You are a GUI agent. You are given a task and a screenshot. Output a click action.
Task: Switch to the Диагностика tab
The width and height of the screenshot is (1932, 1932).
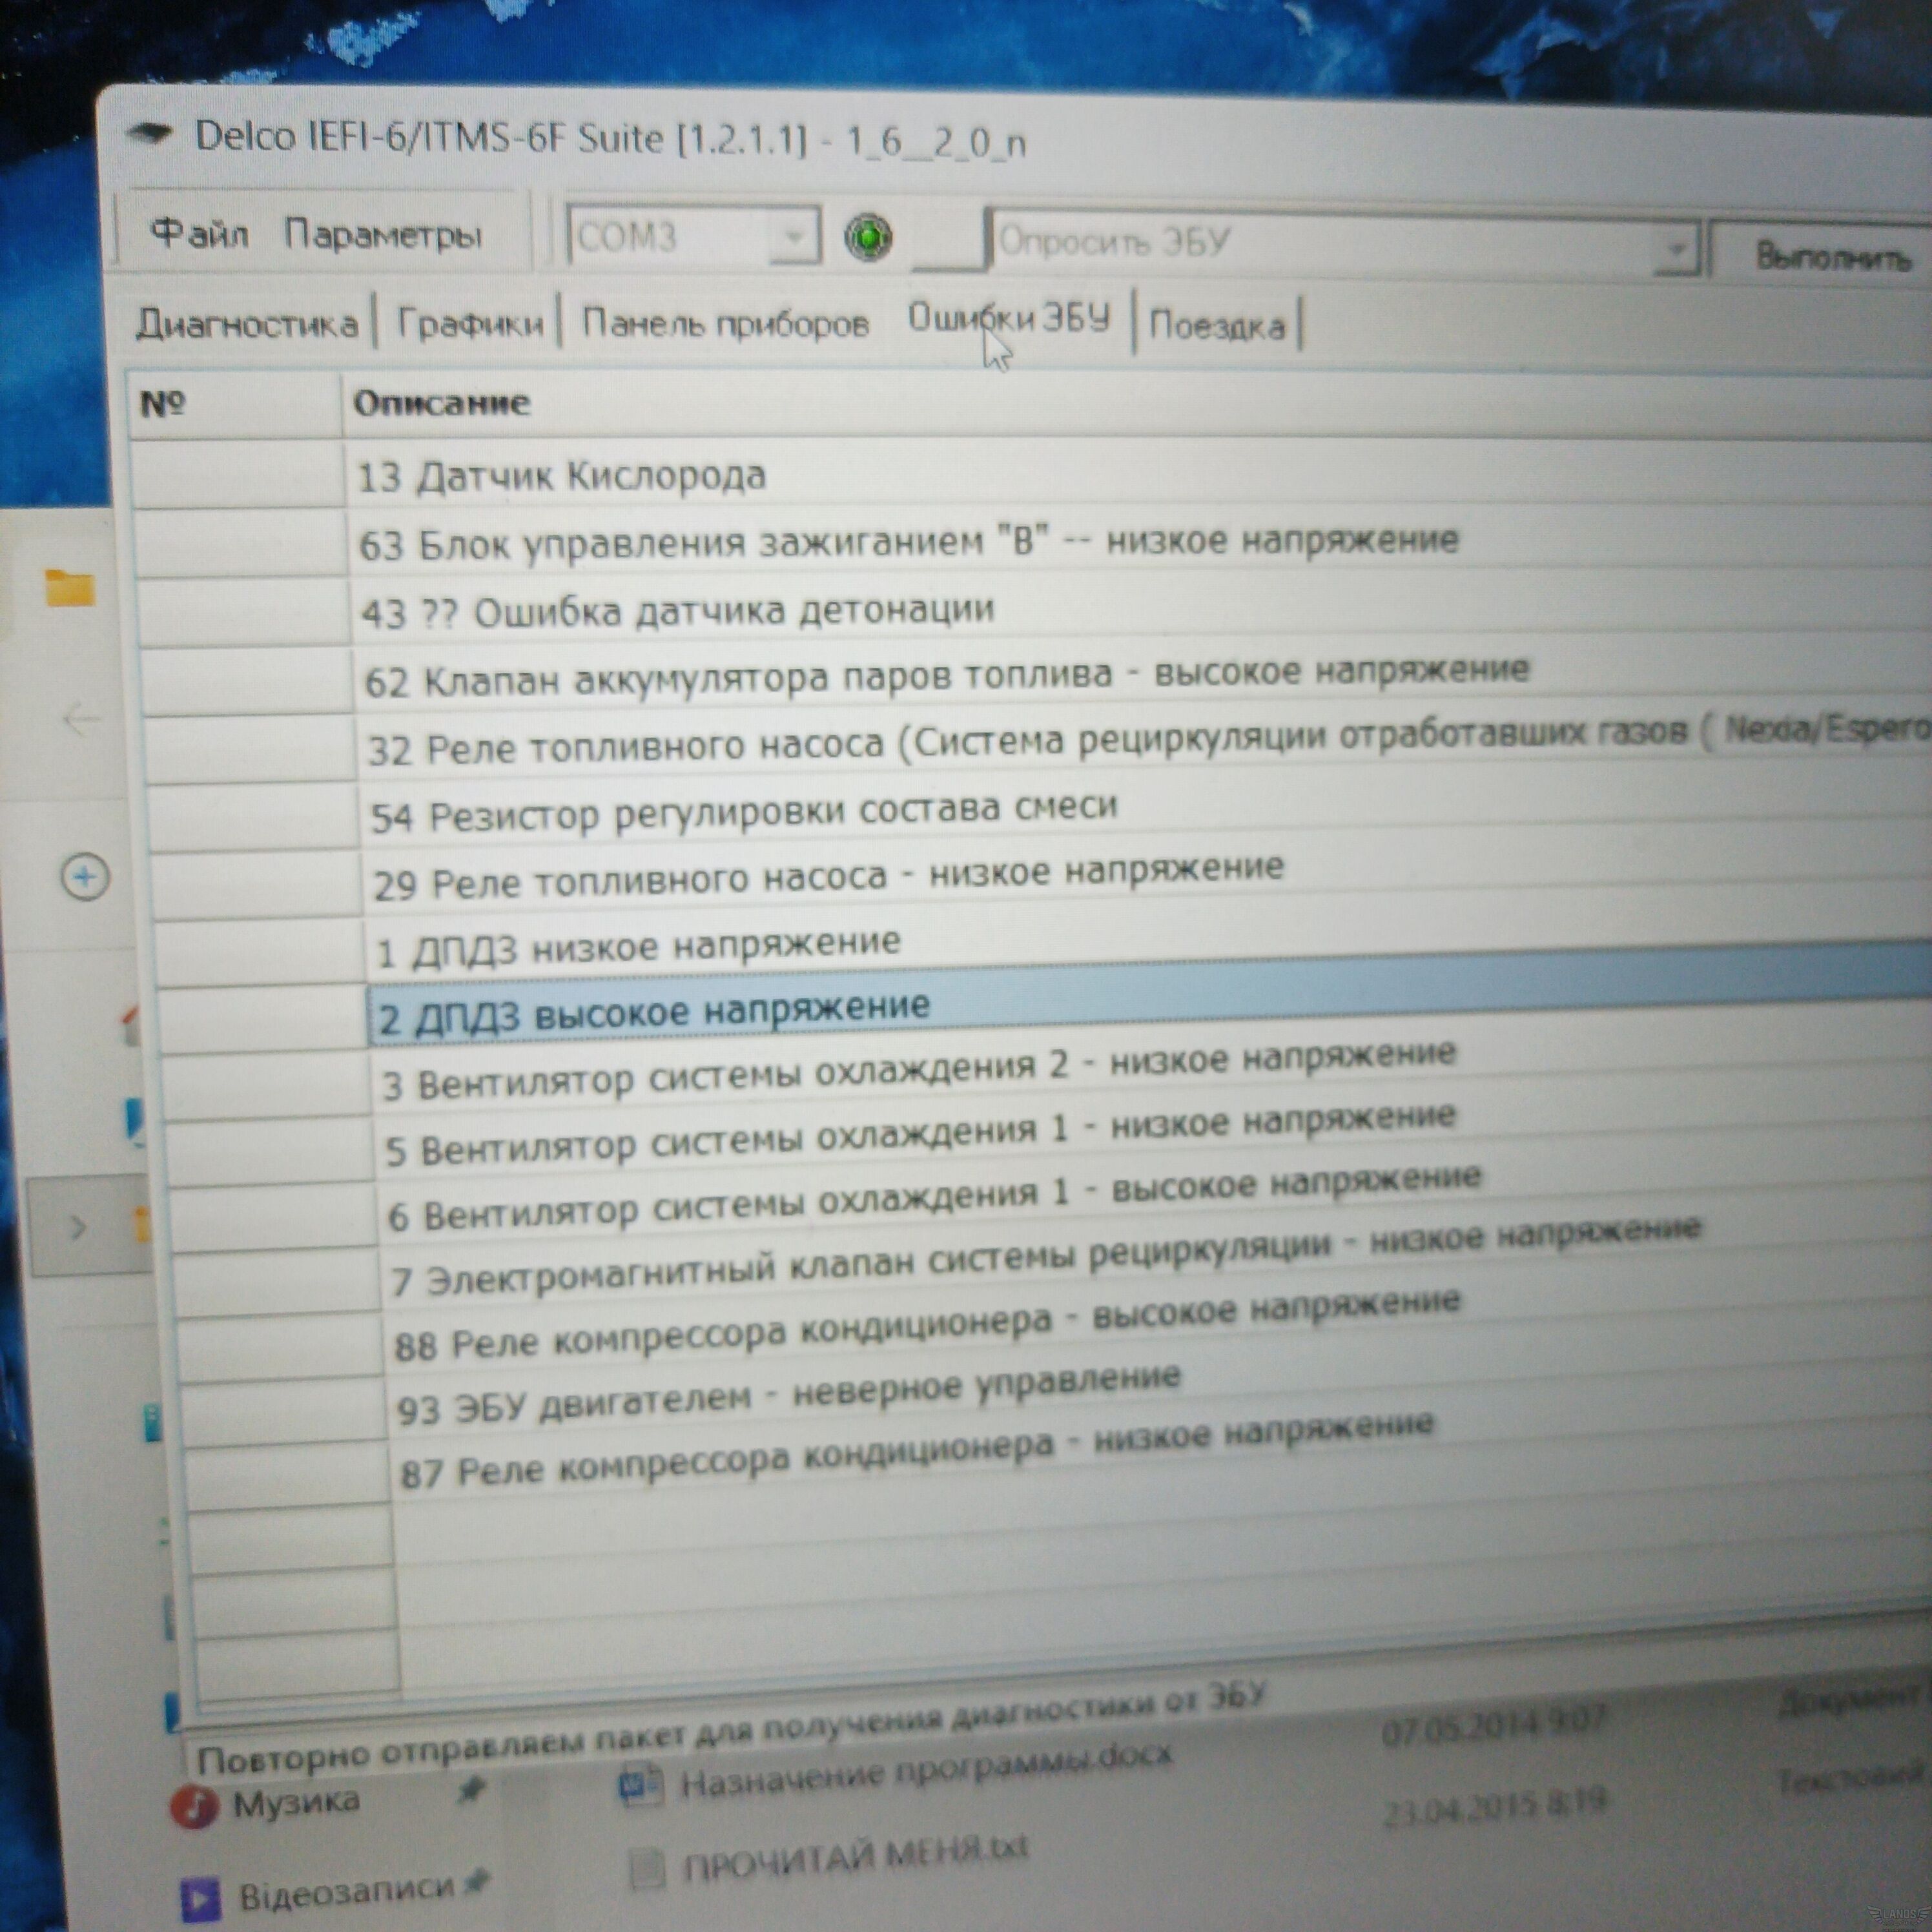[x=247, y=323]
